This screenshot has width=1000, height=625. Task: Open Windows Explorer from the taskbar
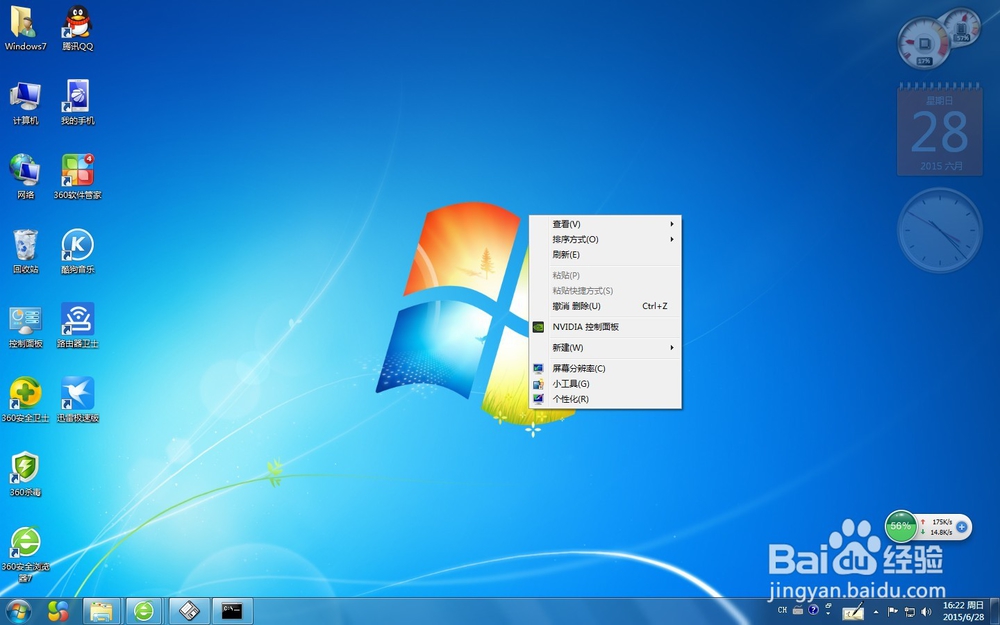click(x=101, y=611)
